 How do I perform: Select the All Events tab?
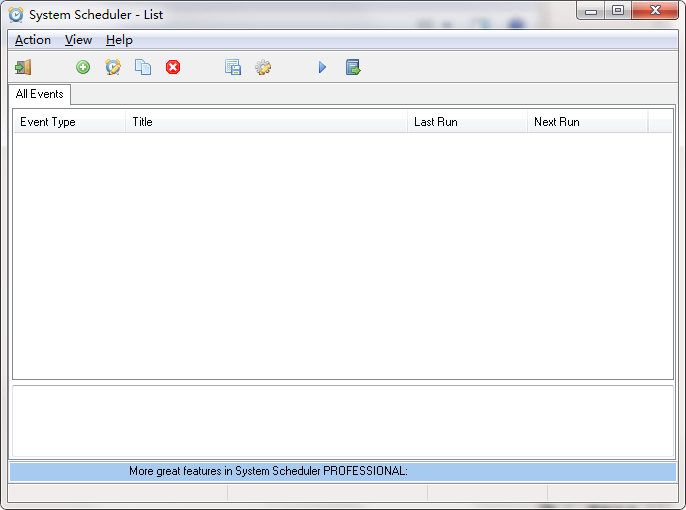tap(40, 94)
